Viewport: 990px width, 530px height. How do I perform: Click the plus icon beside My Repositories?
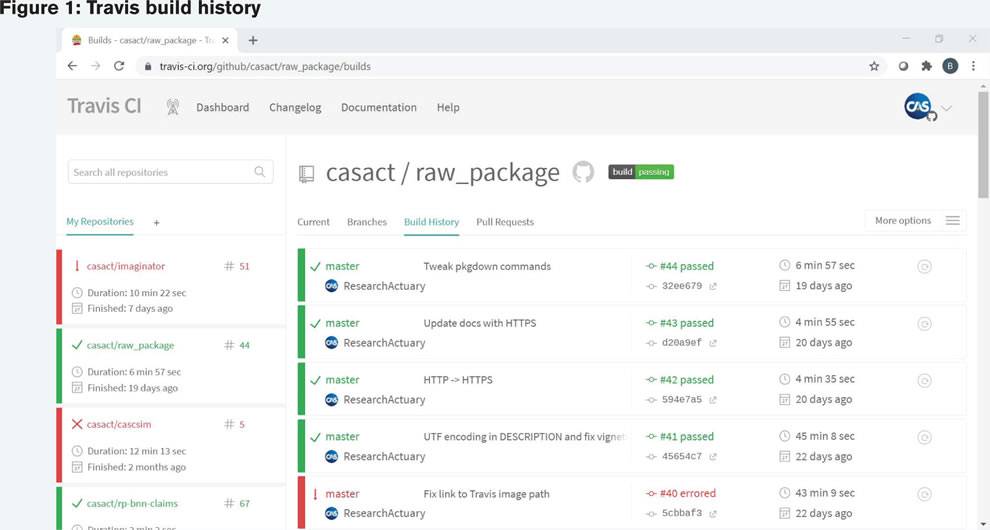pyautogui.click(x=157, y=222)
